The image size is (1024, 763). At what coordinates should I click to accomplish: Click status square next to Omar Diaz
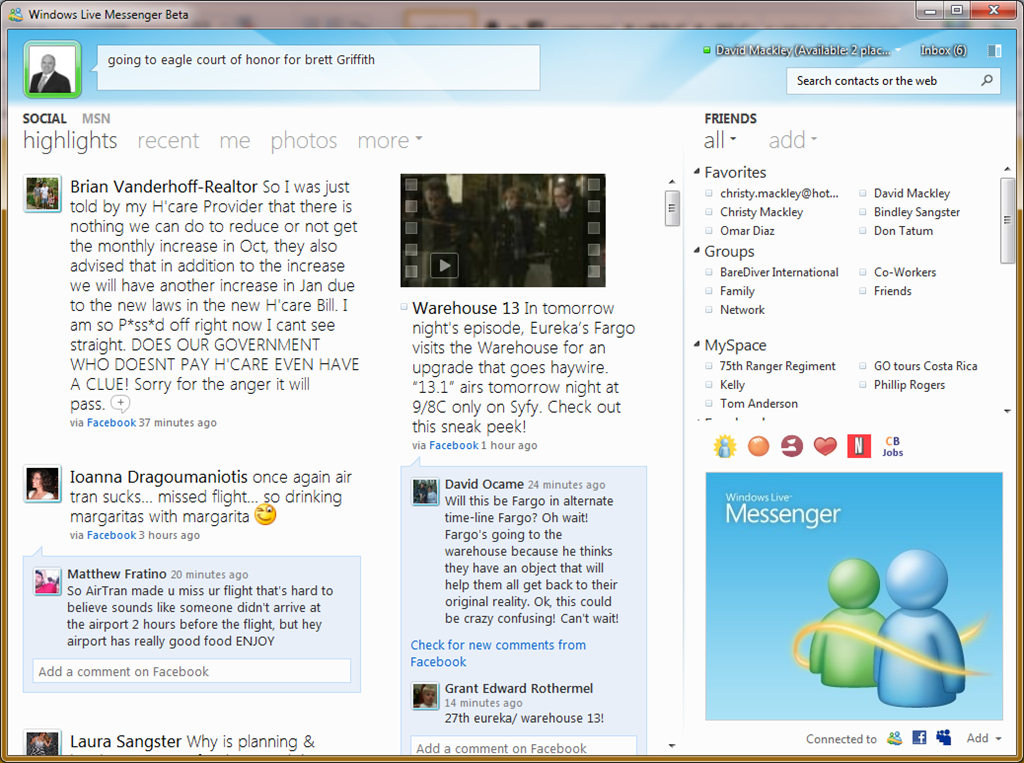pyautogui.click(x=709, y=231)
